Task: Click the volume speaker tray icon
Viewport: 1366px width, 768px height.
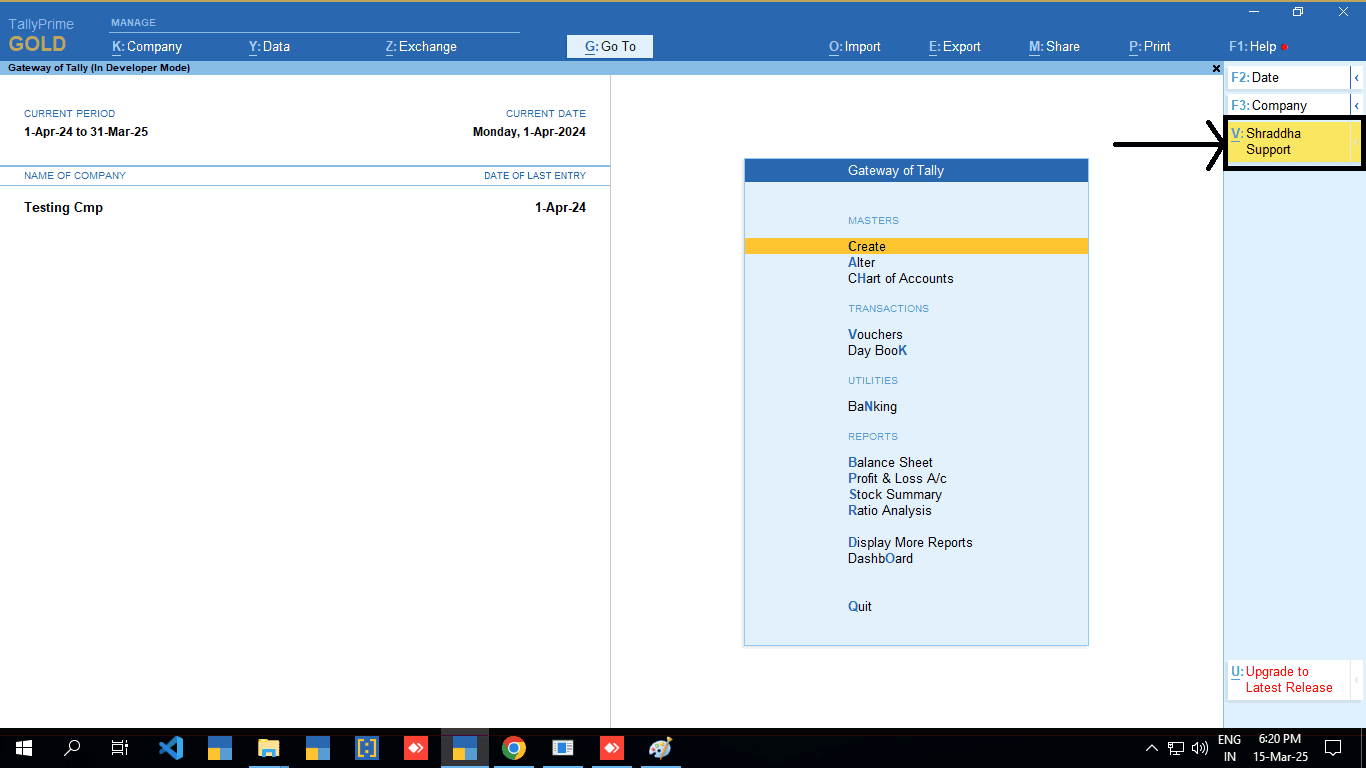Action: coord(1200,747)
